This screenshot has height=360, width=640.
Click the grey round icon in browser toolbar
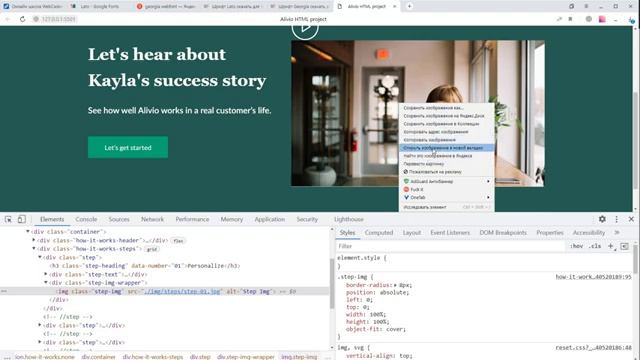588,19
